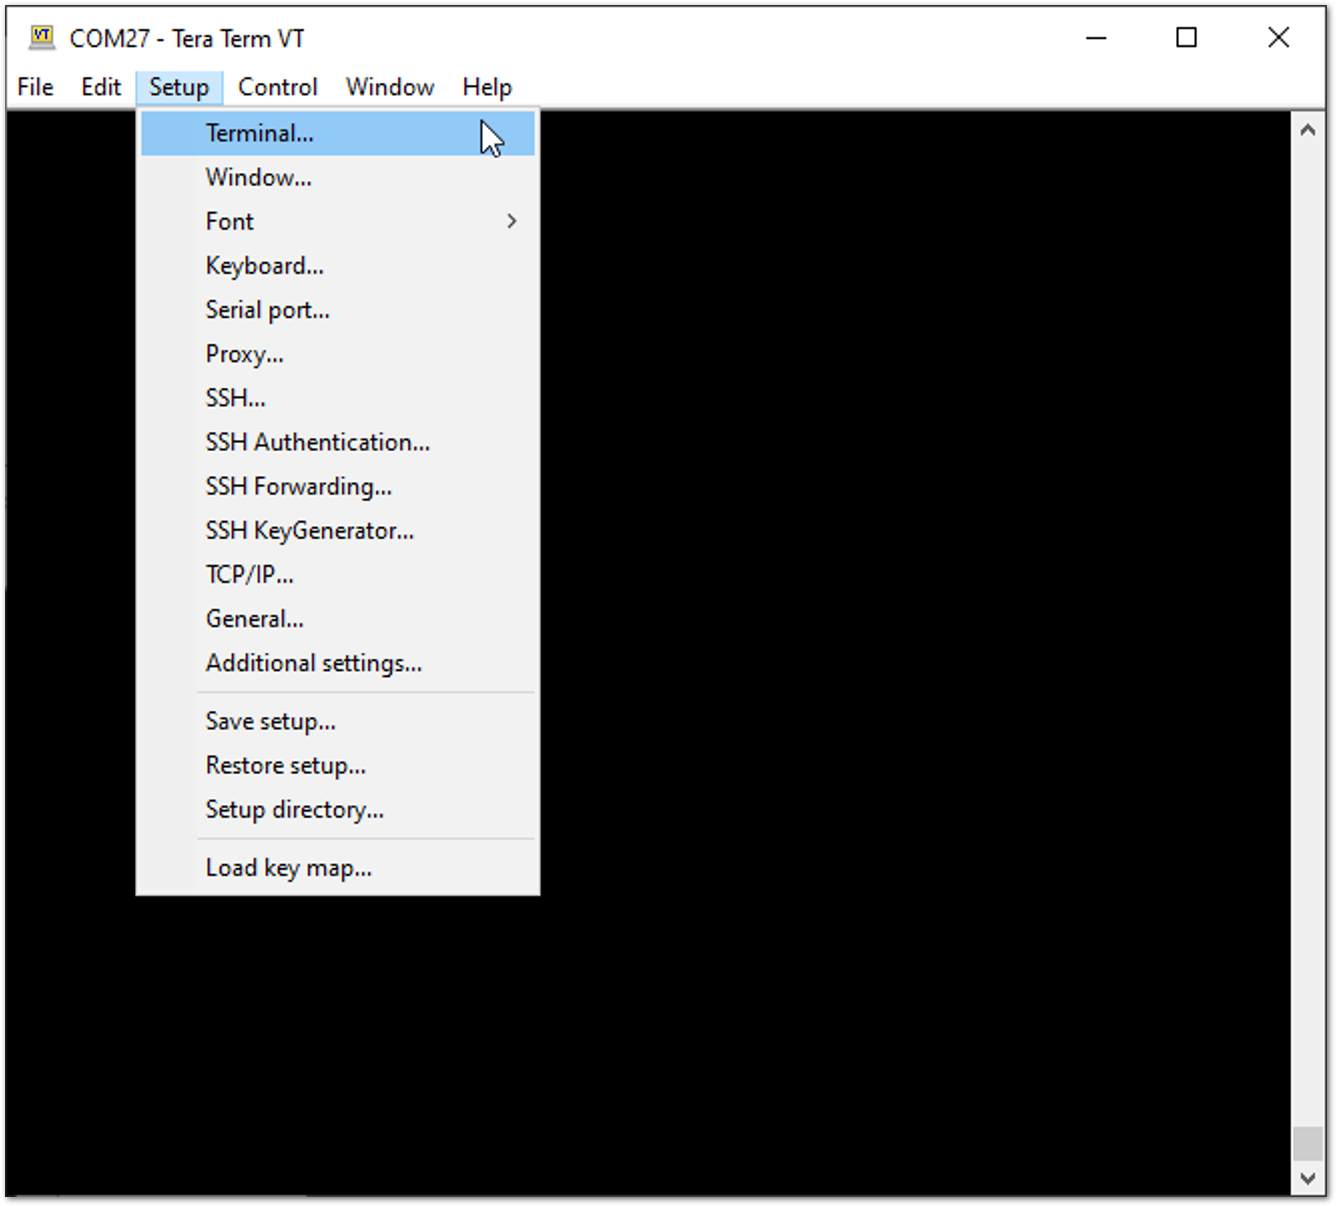This screenshot has width=1336, height=1206.
Task: Open SSH Authentication... settings
Action: 317,442
